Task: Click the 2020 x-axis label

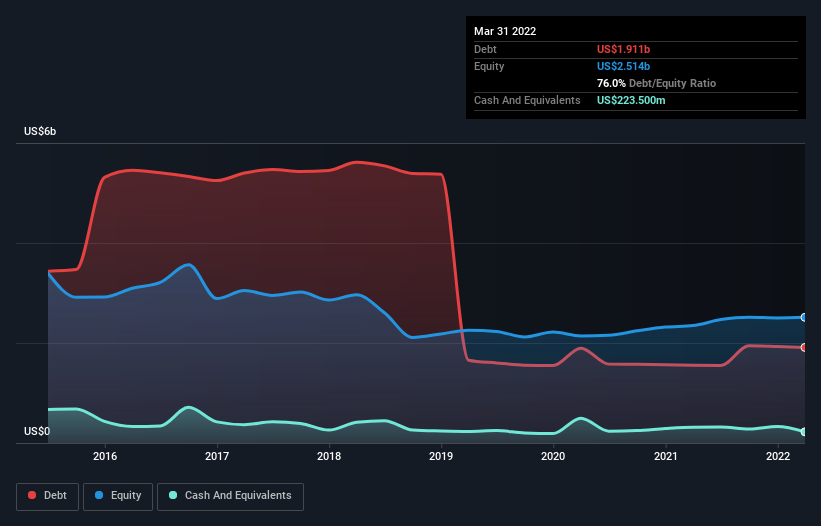Action: [x=553, y=456]
